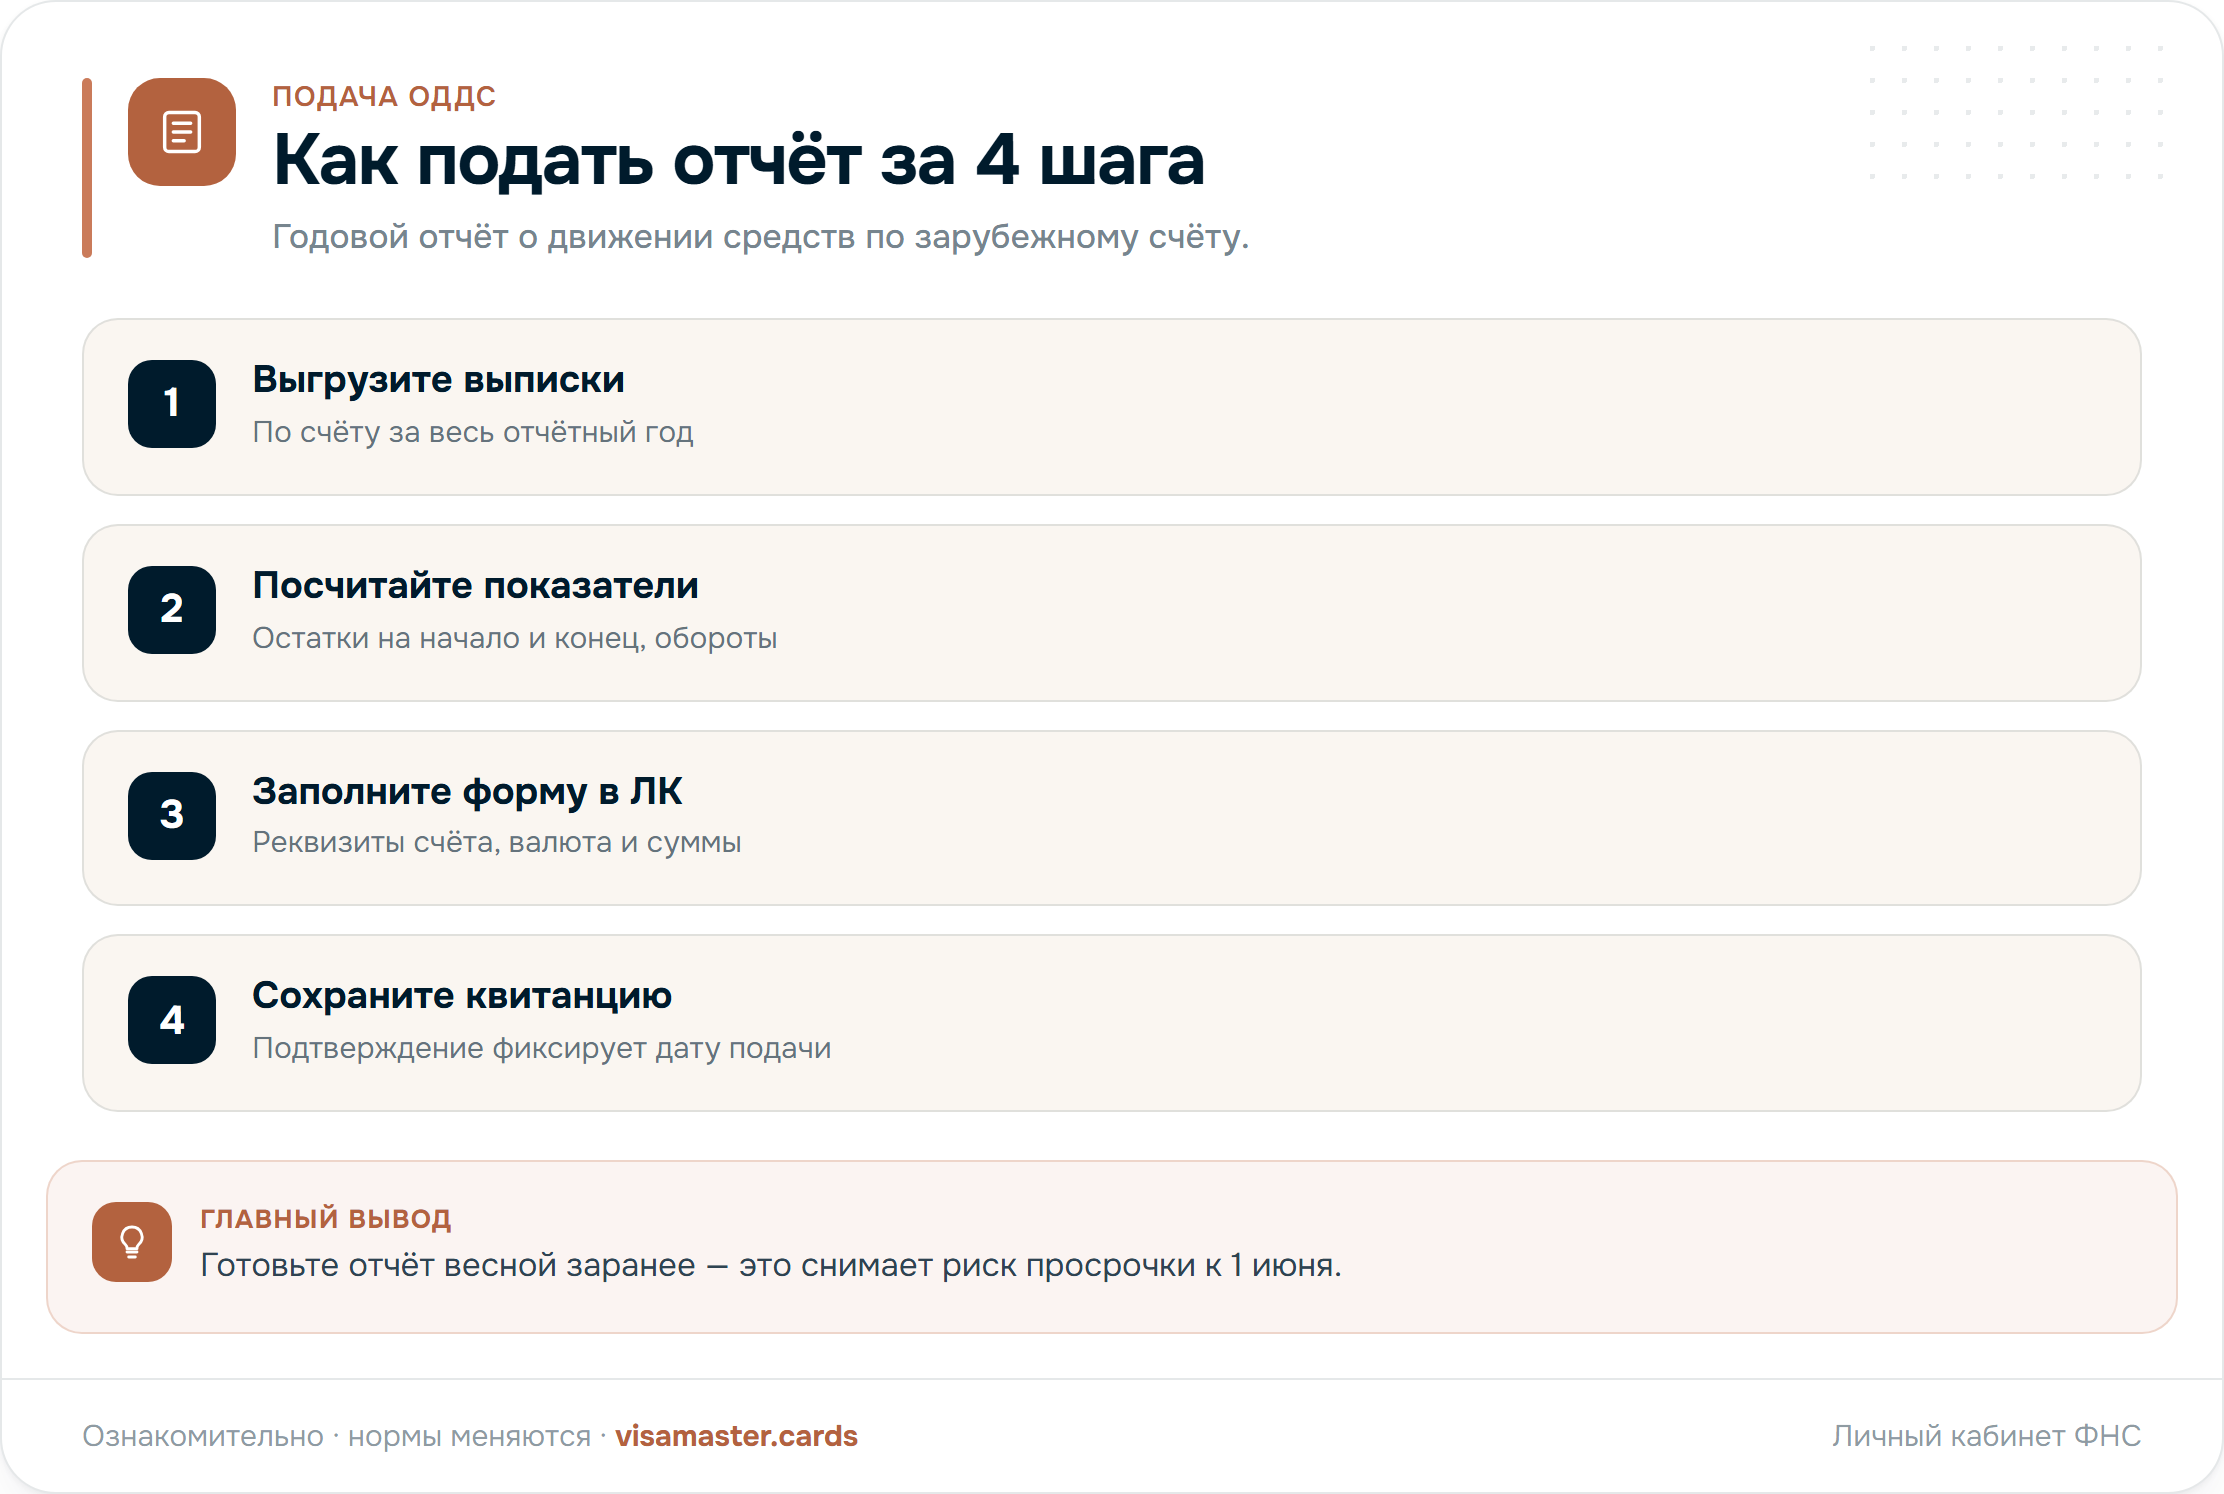
Task: Select step number 1 badge
Action: (172, 404)
